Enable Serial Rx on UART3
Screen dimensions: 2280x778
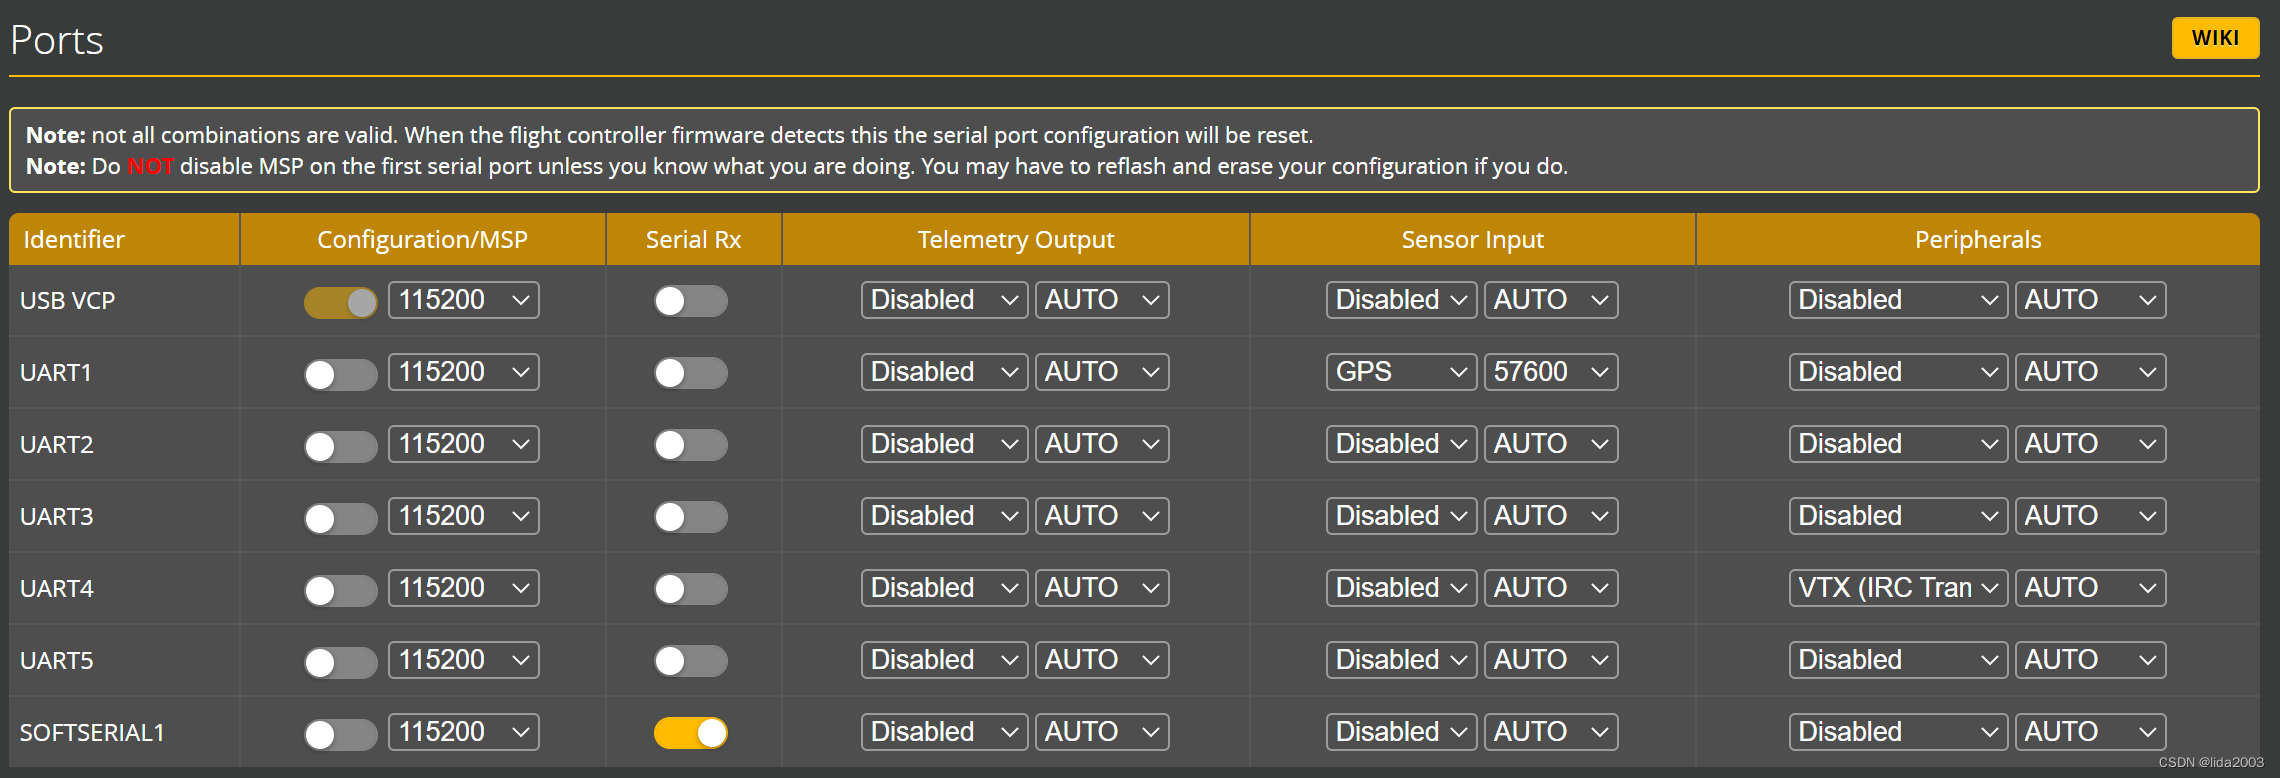coord(690,517)
